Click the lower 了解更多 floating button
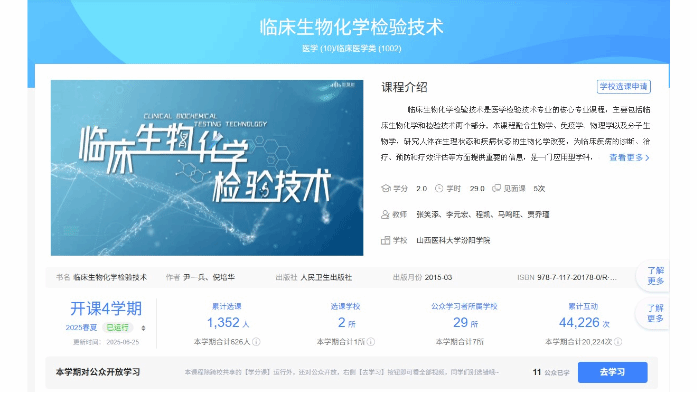 (x=655, y=313)
